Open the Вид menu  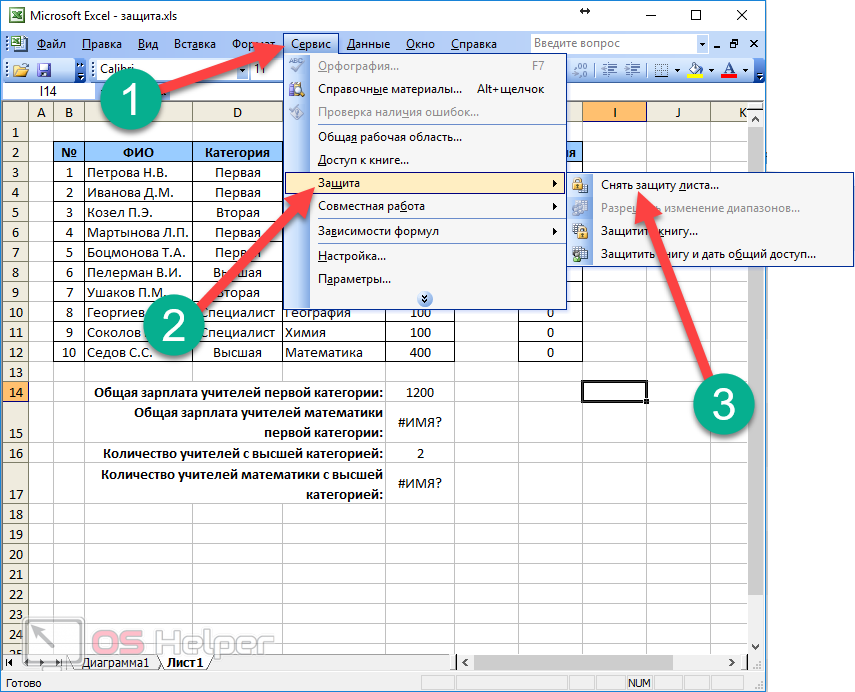[148, 44]
